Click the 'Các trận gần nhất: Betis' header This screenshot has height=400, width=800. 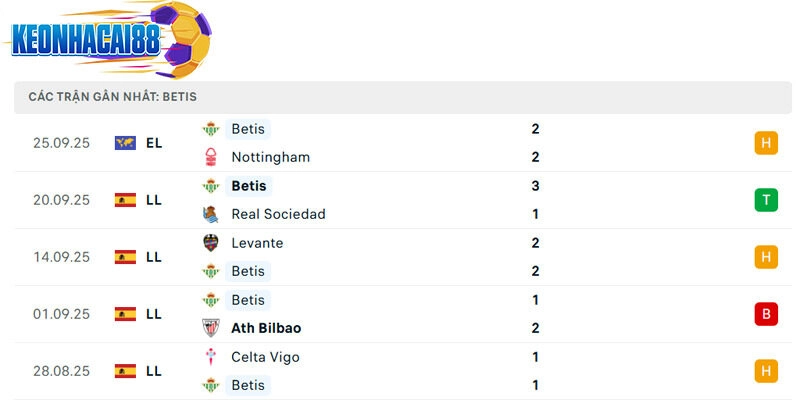[112, 97]
